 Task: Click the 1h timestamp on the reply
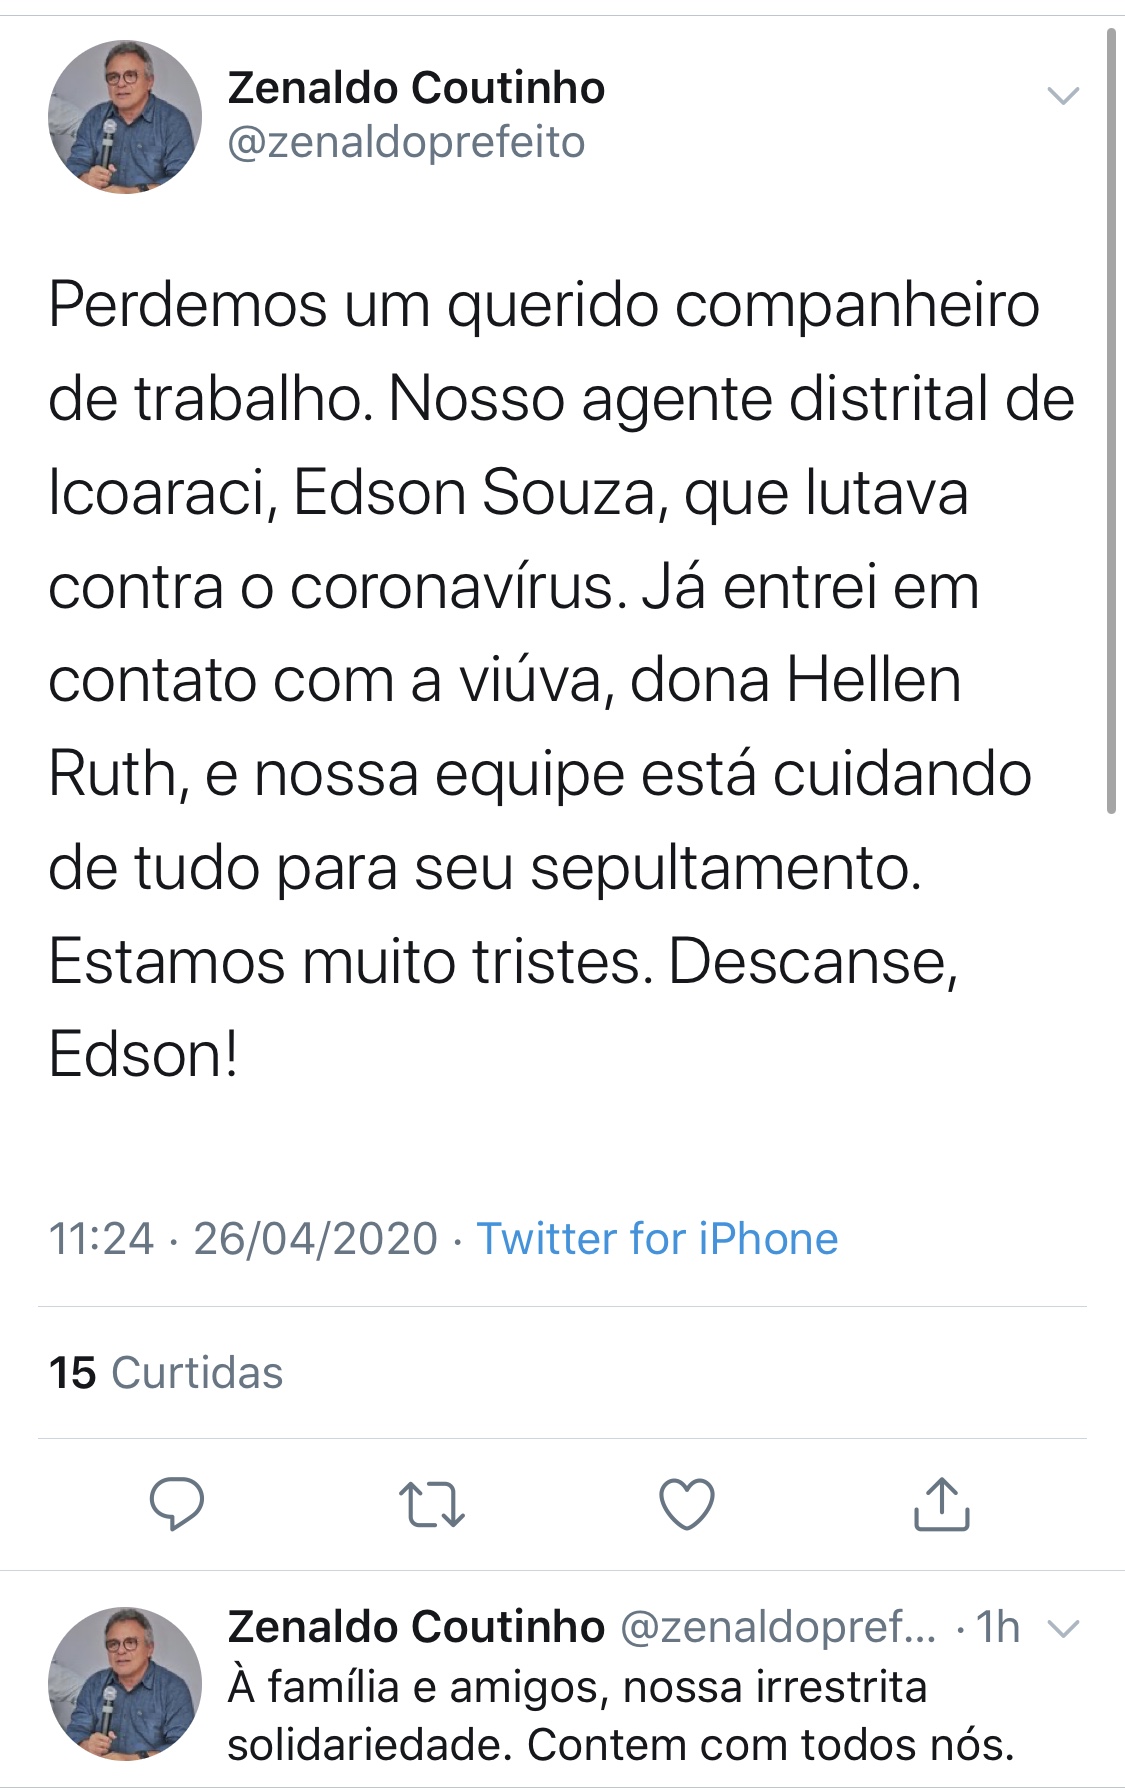coord(997,1627)
